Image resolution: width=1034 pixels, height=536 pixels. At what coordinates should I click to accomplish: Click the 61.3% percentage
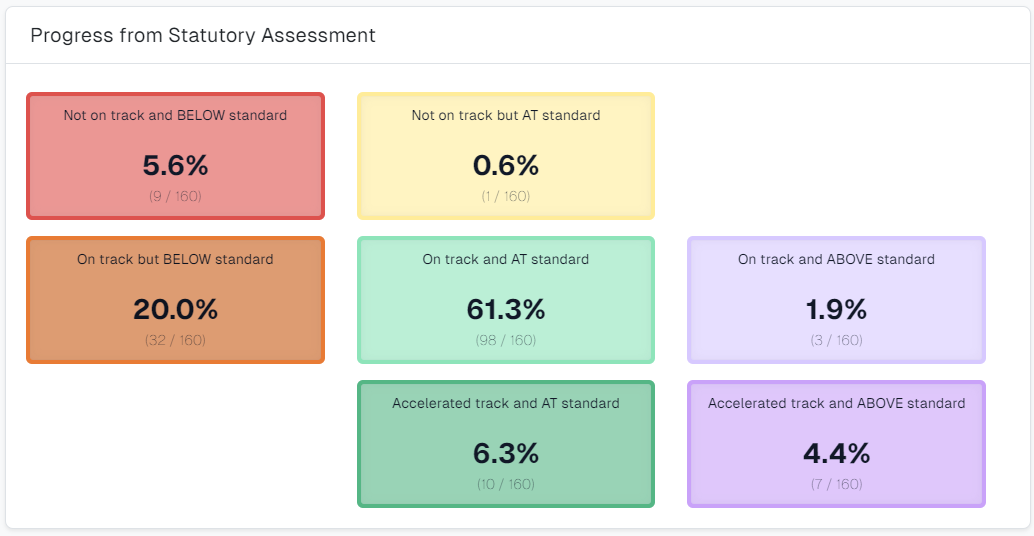coord(506,309)
